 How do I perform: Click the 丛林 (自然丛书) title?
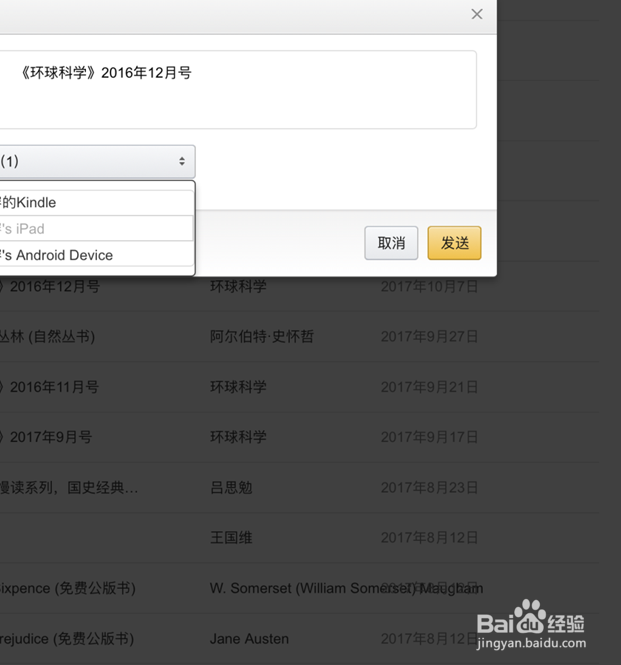tap(47, 337)
